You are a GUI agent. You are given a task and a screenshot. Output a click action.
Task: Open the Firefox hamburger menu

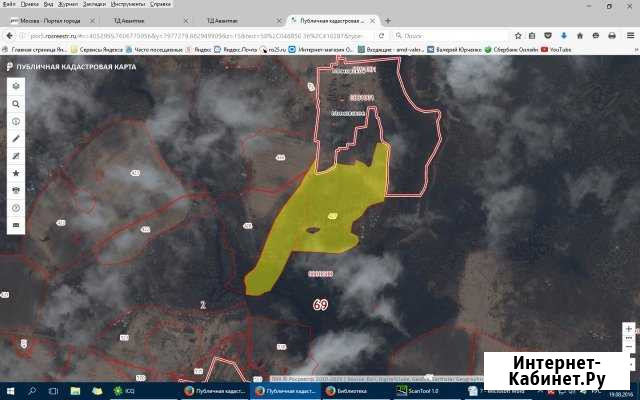pos(629,36)
